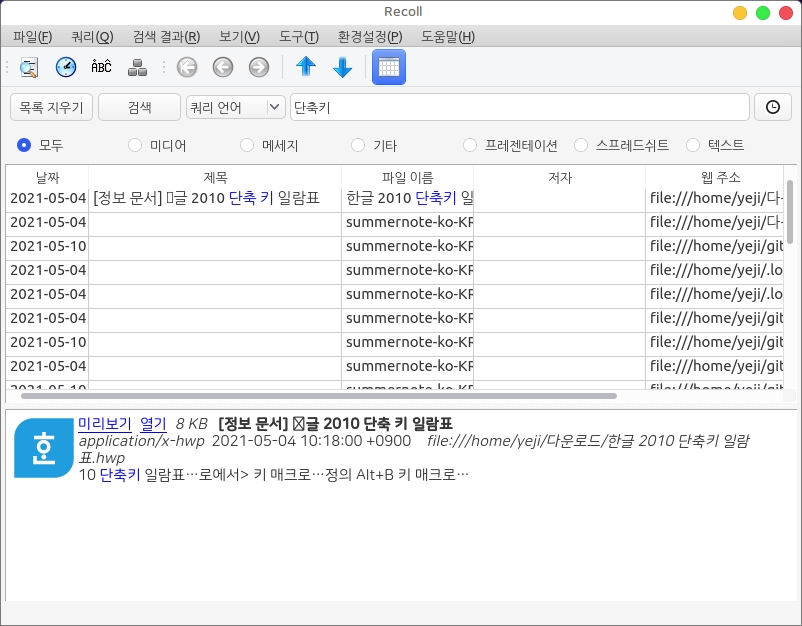
Task: Toggle the result table view icon
Action: click(388, 67)
